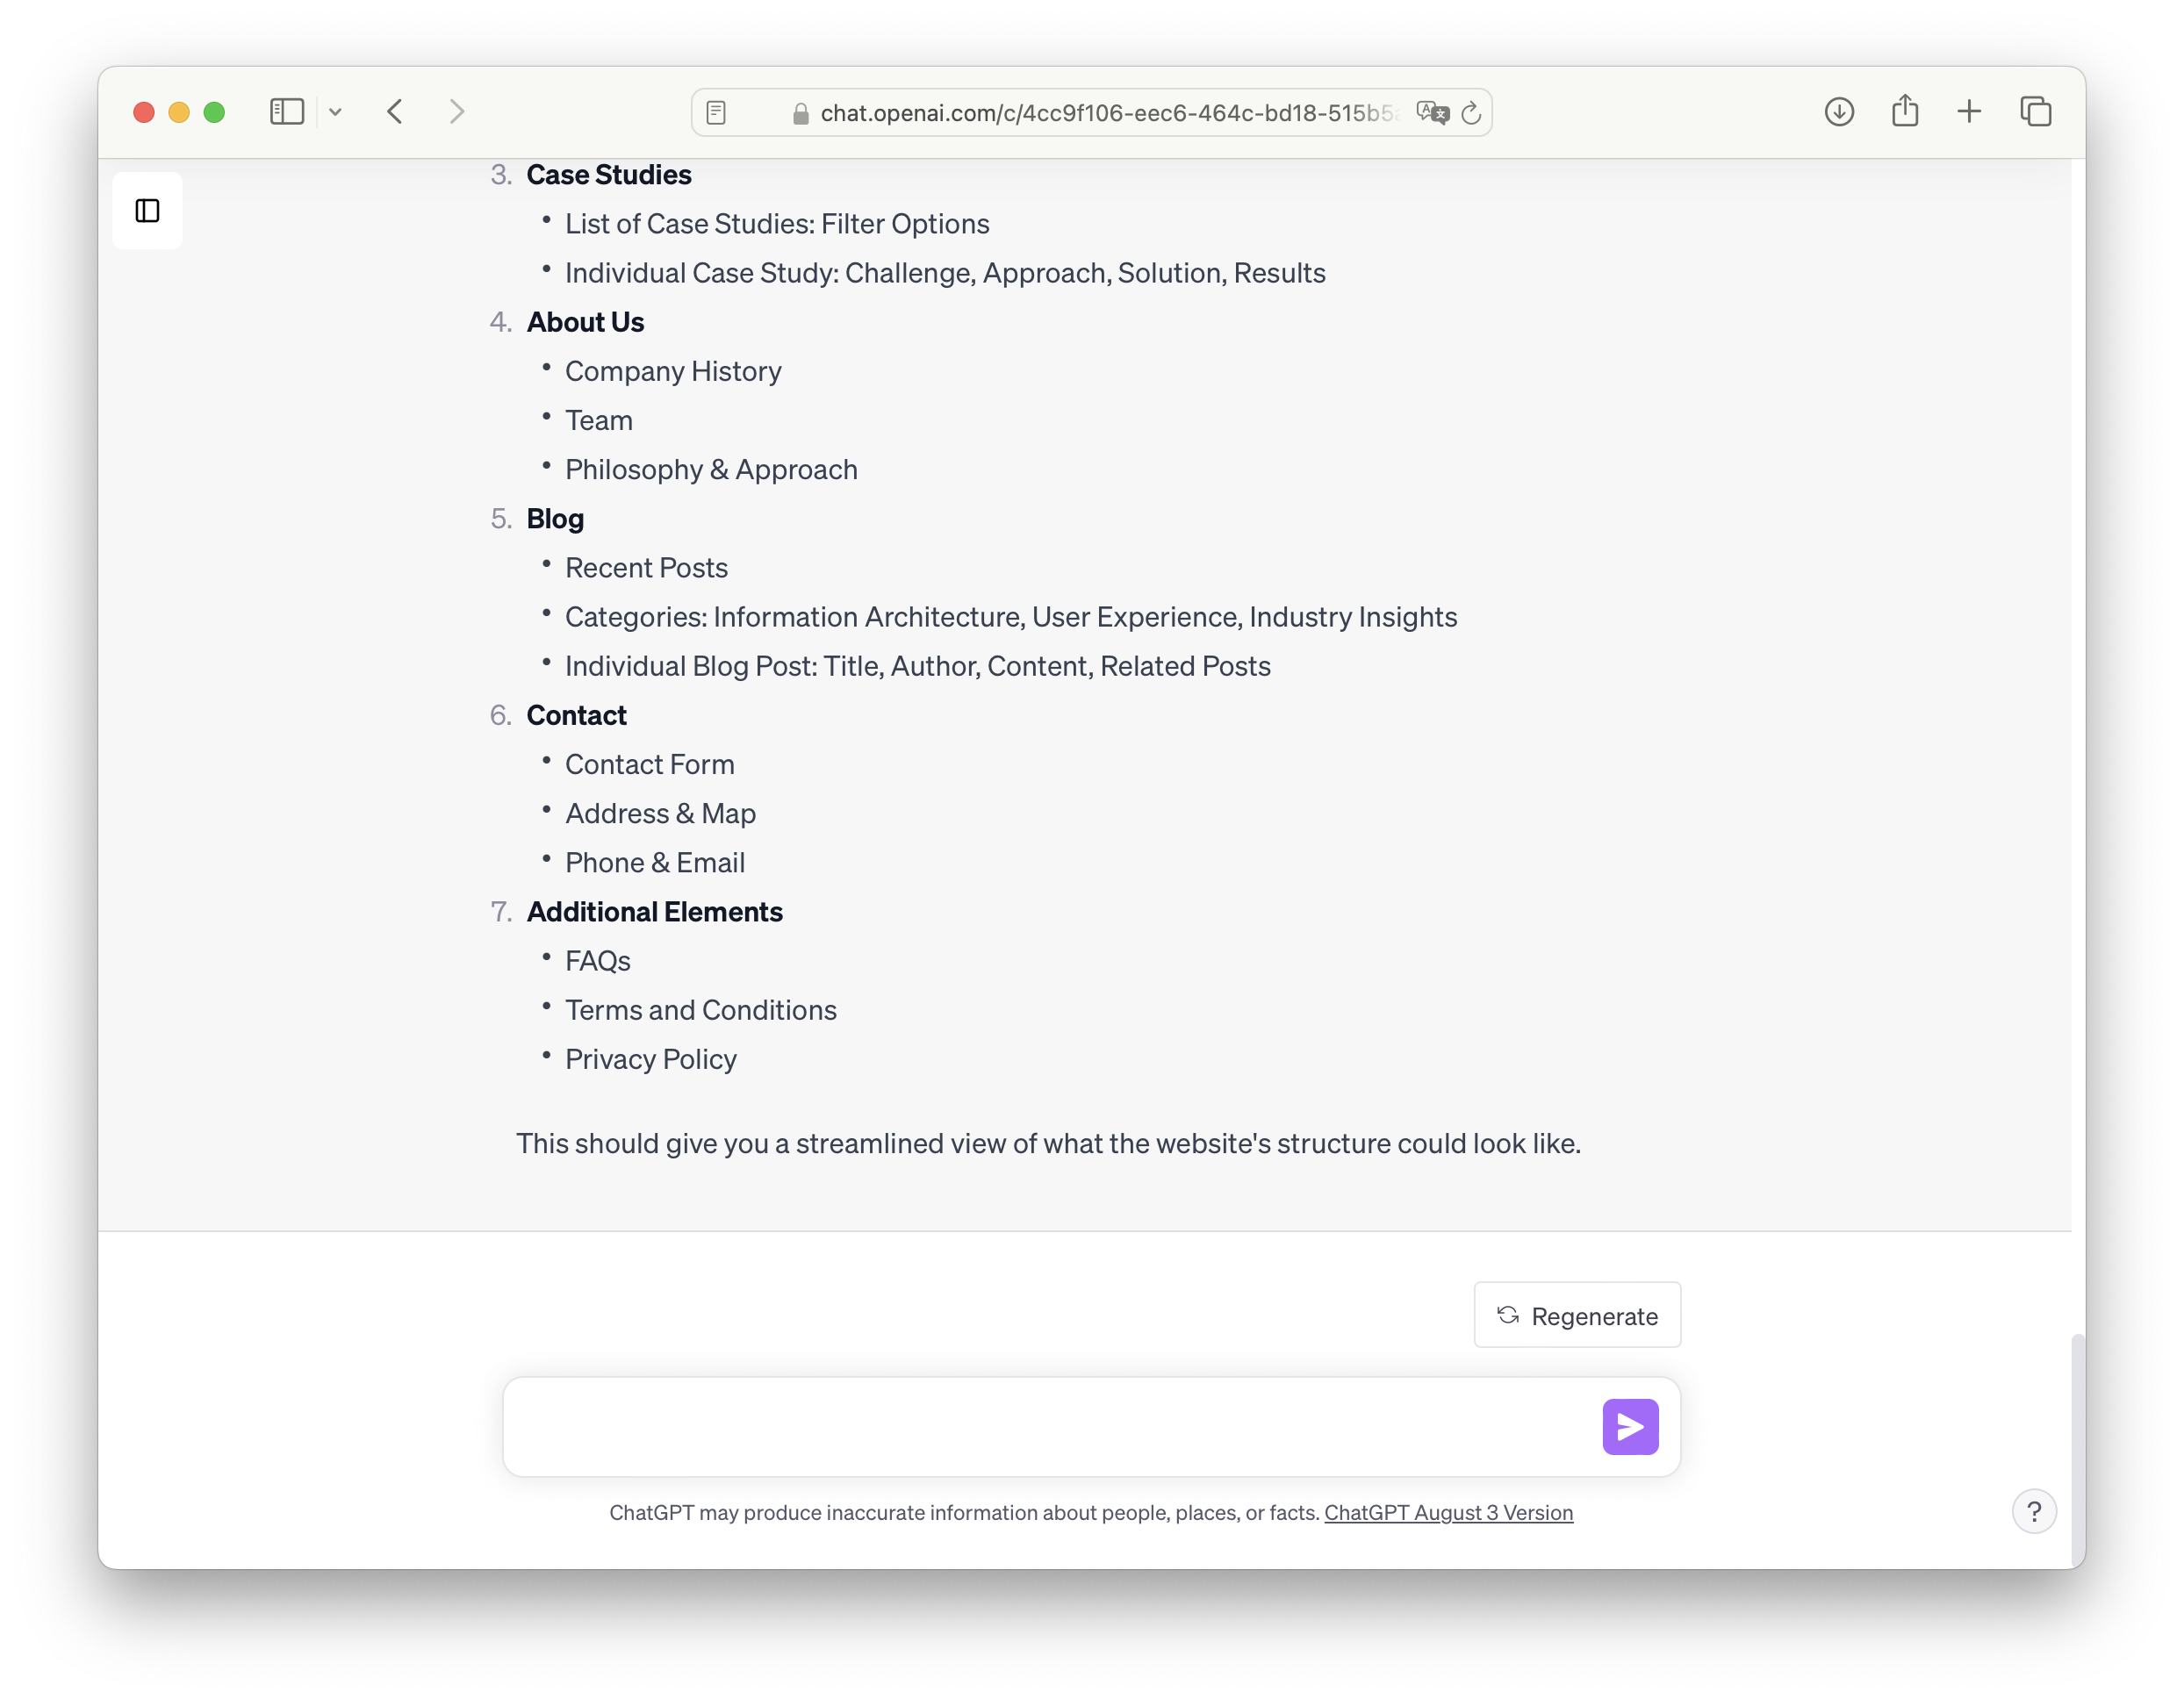Click the lock icon in address bar
This screenshot has height=1699, width=2184.
click(800, 114)
